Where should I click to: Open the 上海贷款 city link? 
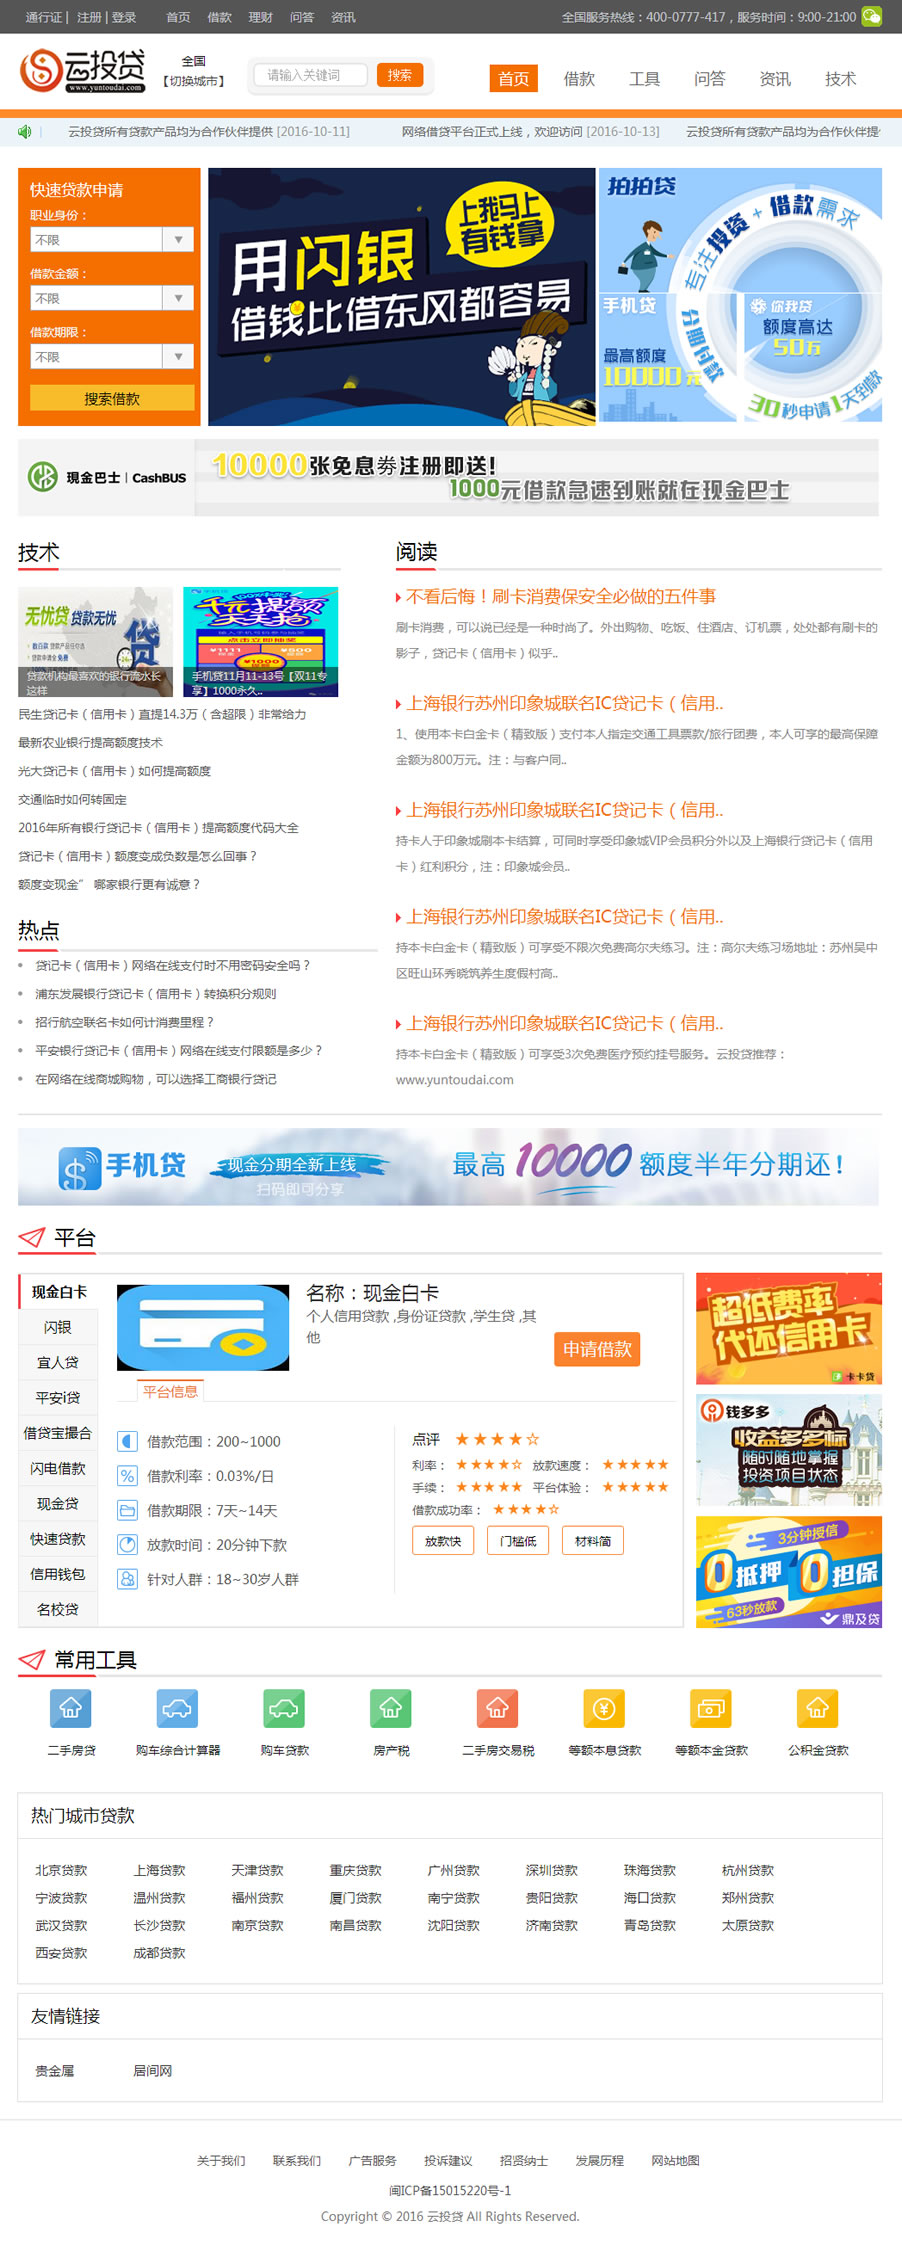[159, 1870]
